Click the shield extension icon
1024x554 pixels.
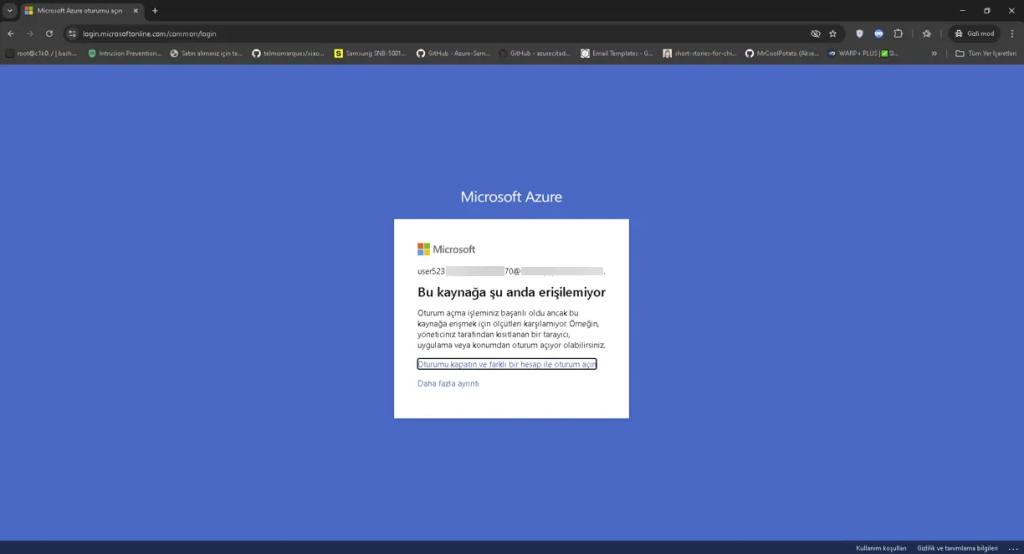[859, 33]
